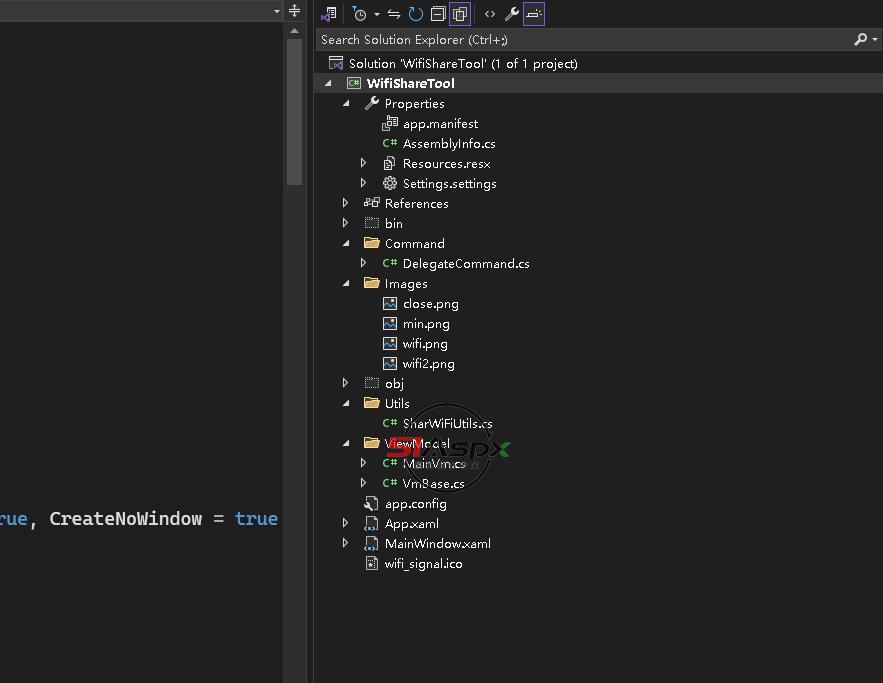
Task: Refresh the Solution Explorer
Action: click(416, 14)
